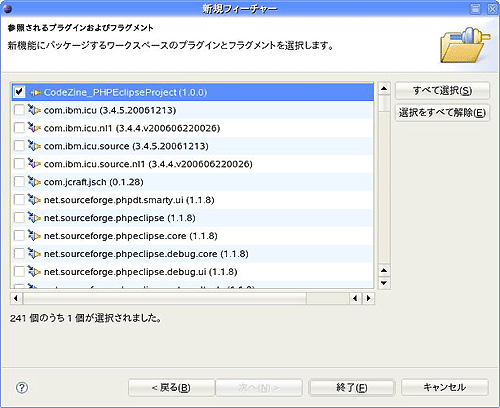500x408 pixels.
Task: Select the CodeZine_PHPEclipseProject (1.0.0) row text
Action: tap(125, 92)
